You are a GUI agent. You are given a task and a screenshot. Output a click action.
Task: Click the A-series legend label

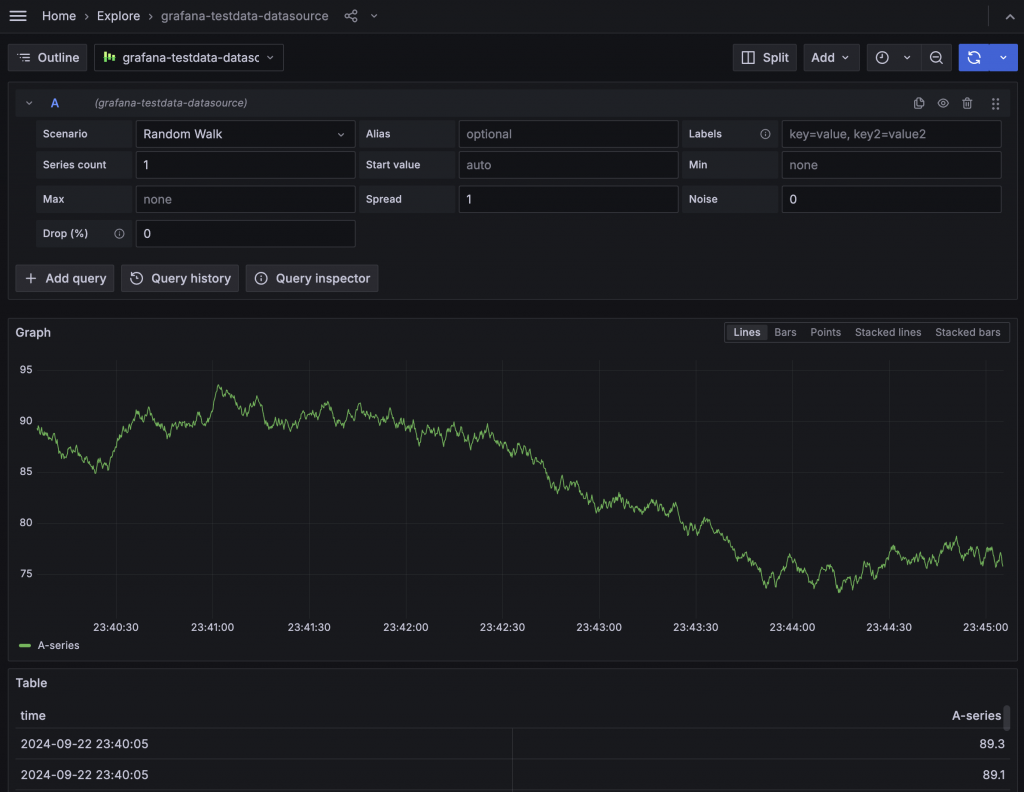(58, 645)
